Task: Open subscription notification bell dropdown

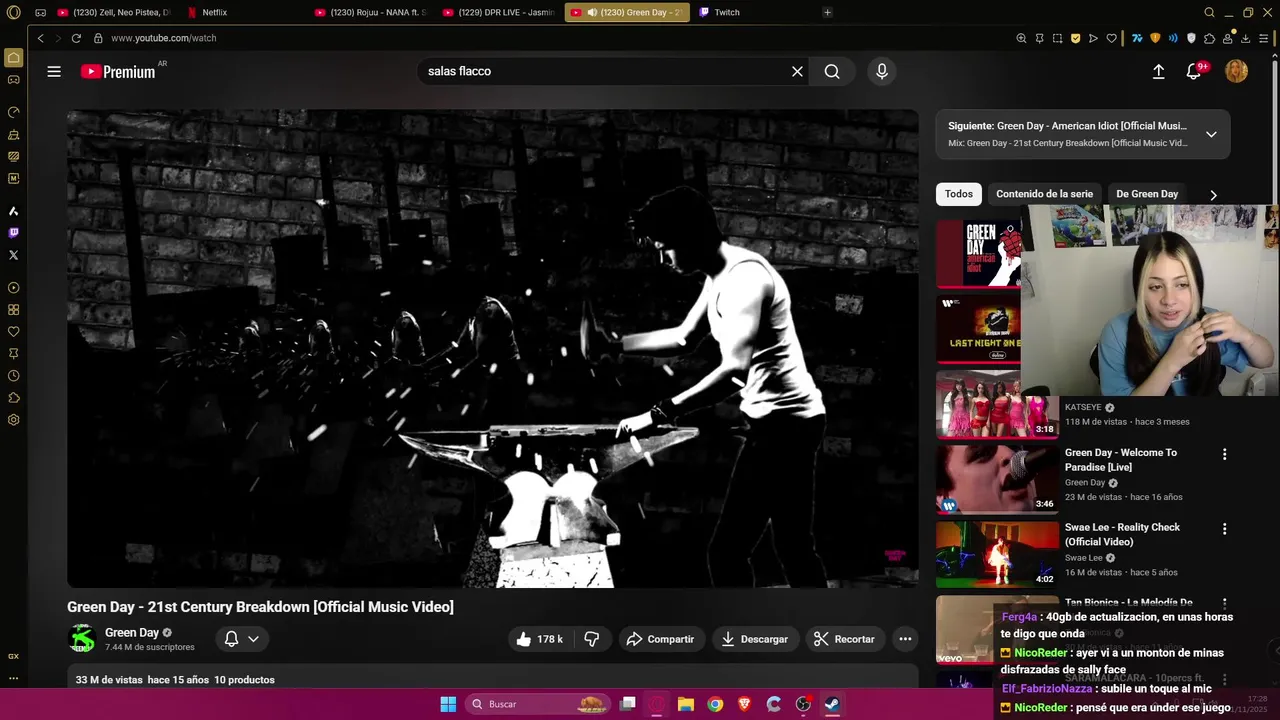Action: tap(242, 639)
